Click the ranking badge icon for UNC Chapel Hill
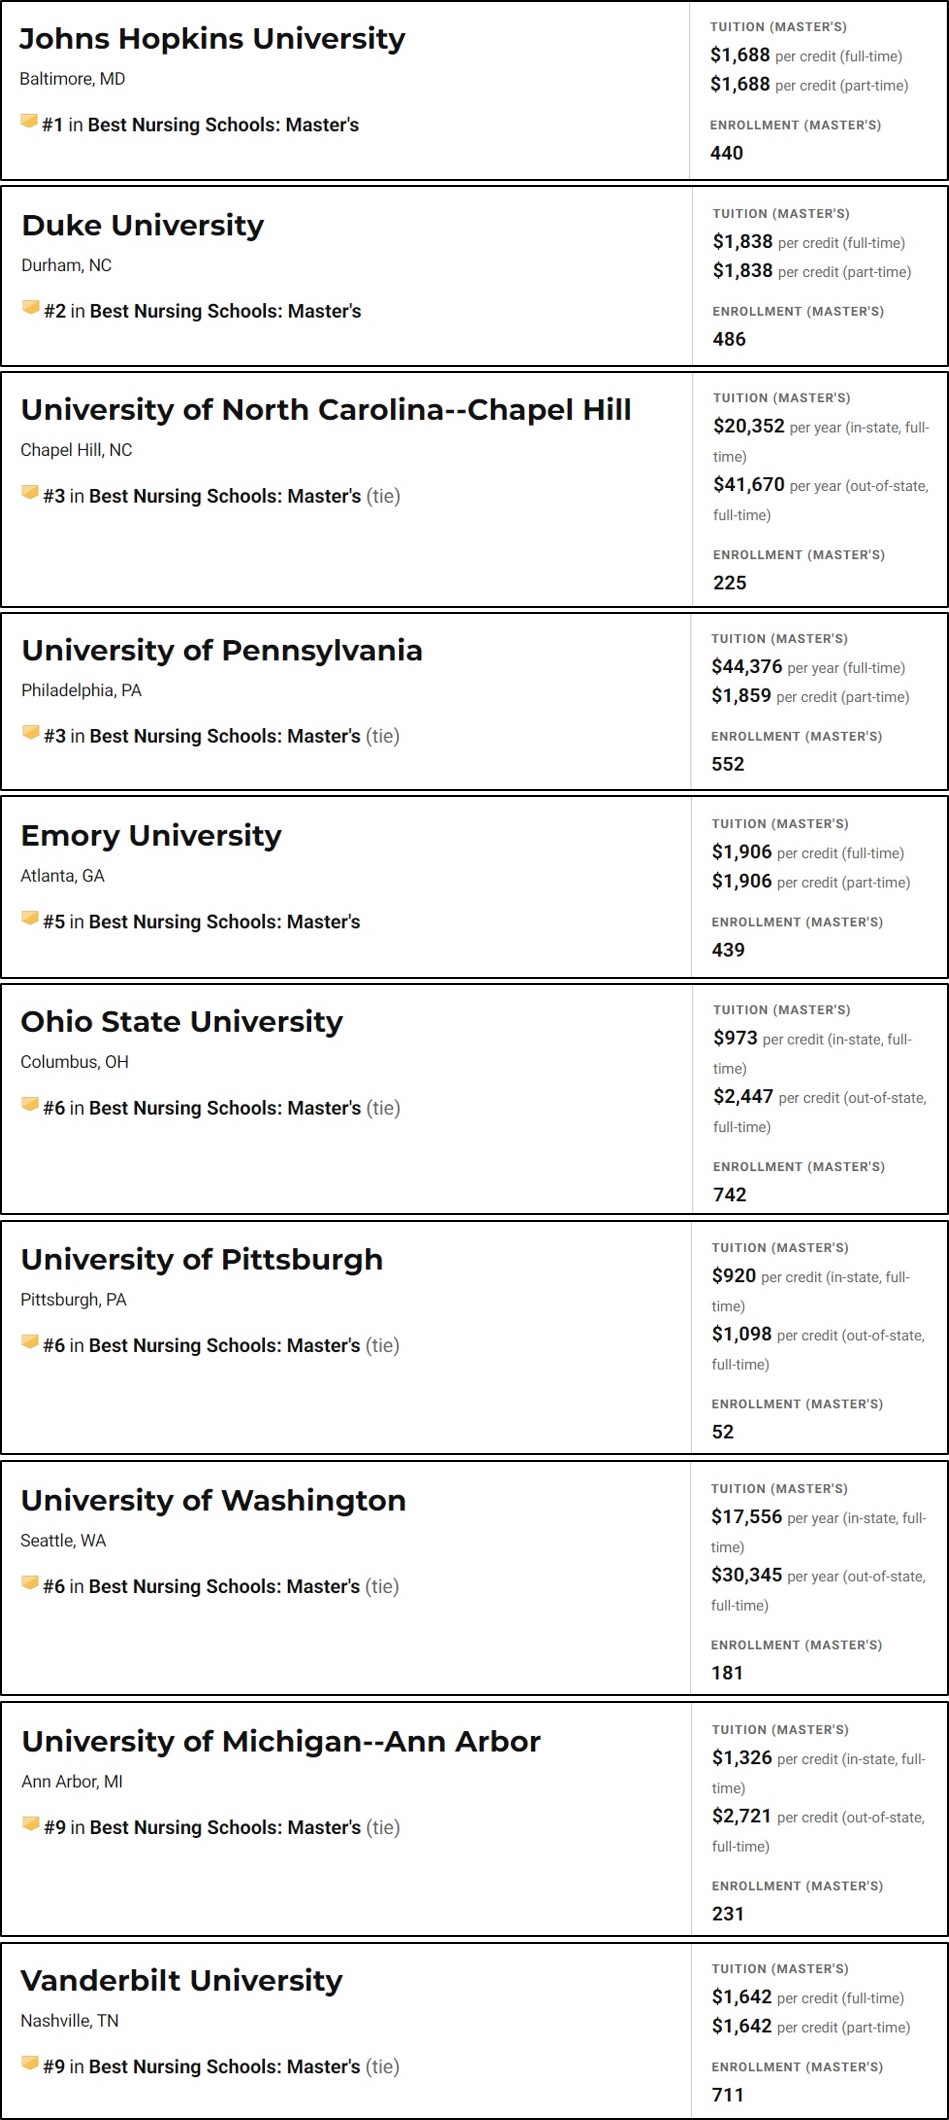The height and width of the screenshot is (2120, 949). coord(30,493)
